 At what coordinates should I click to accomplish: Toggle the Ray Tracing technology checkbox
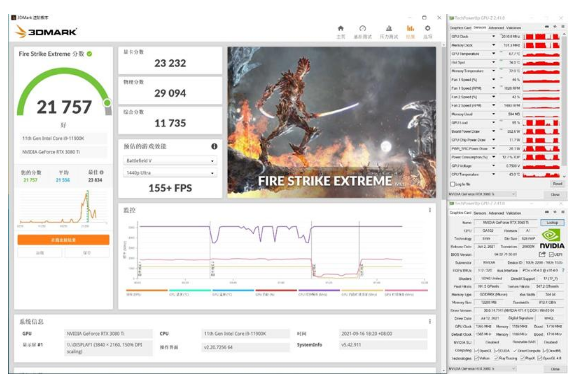tap(496, 357)
